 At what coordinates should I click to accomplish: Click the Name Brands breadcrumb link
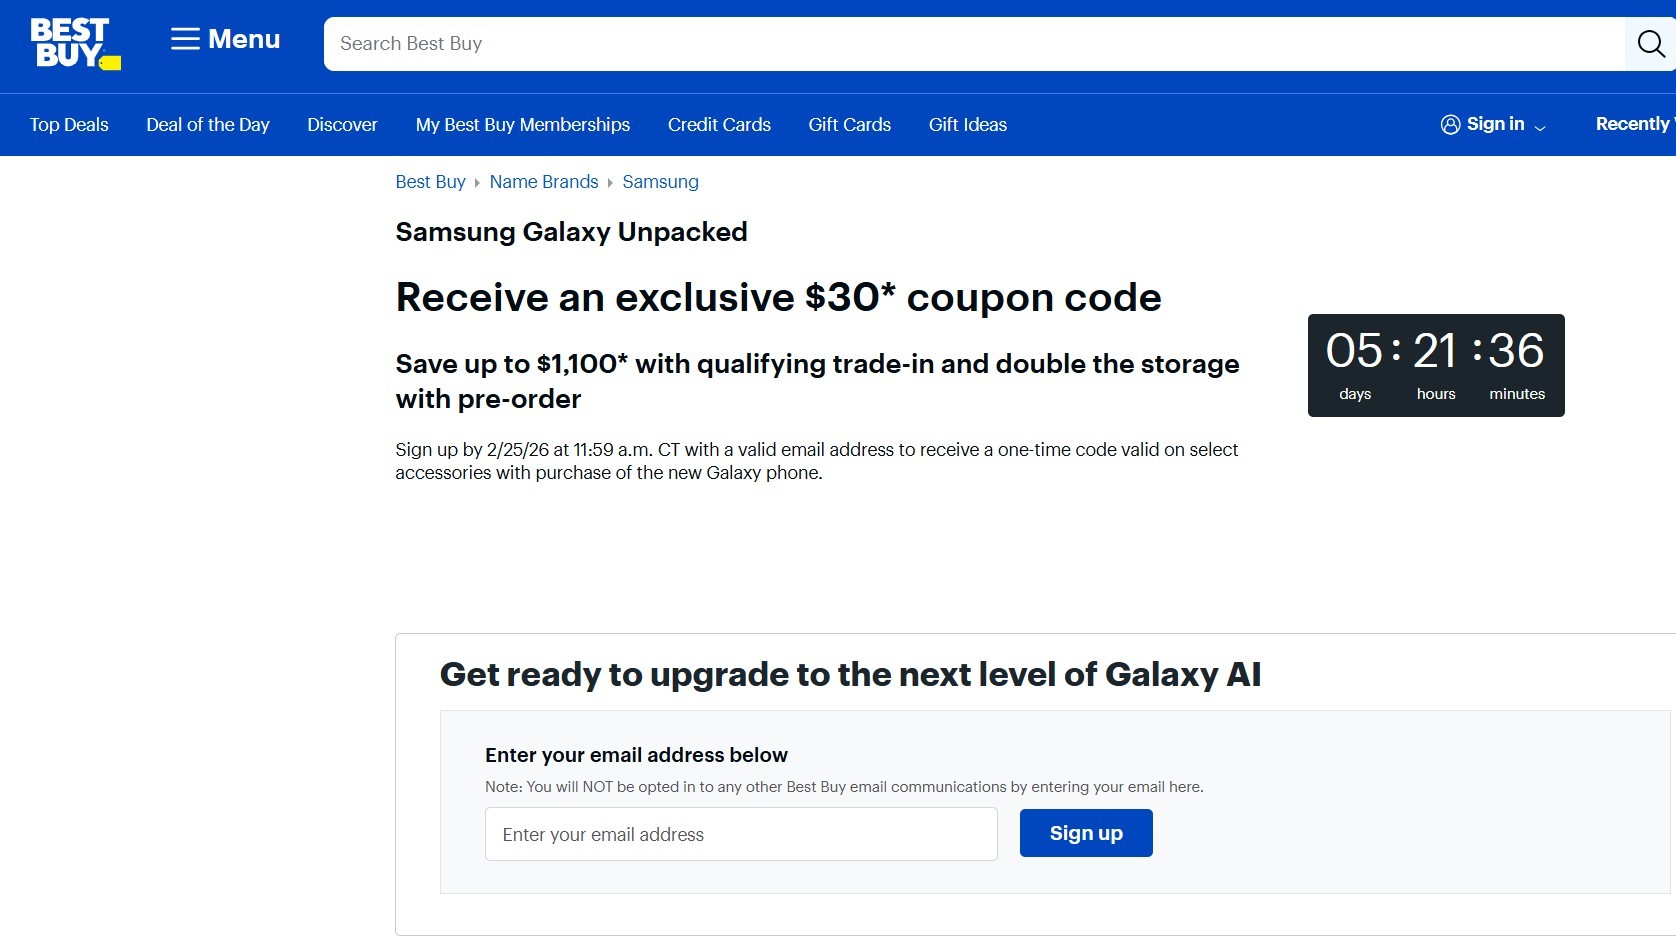click(544, 182)
